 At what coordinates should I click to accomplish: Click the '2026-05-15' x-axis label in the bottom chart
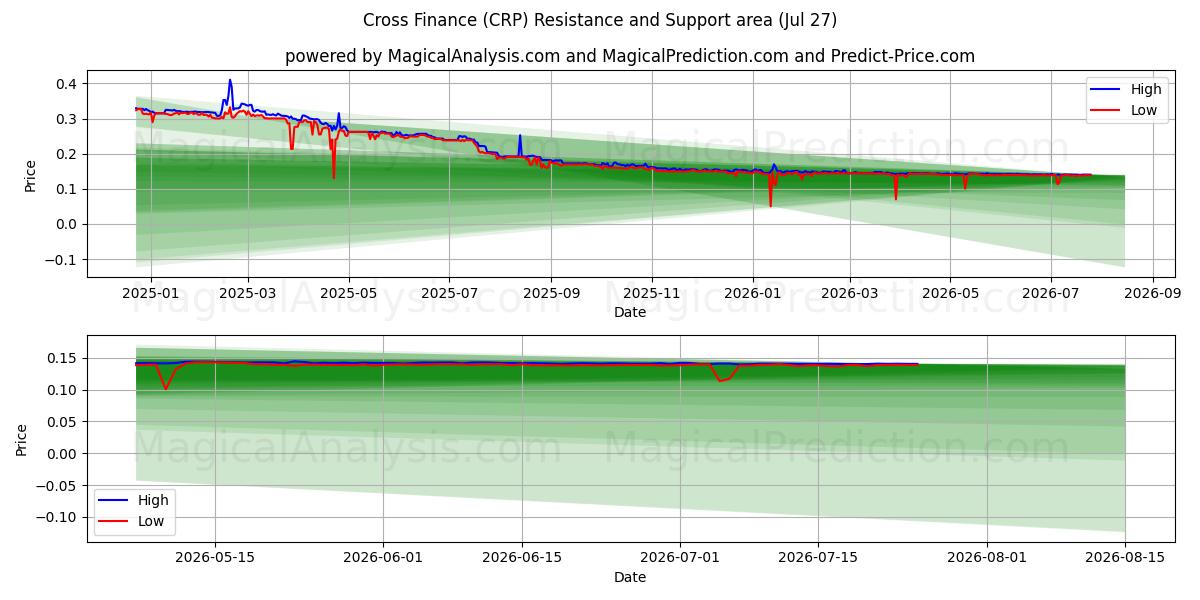point(215,559)
